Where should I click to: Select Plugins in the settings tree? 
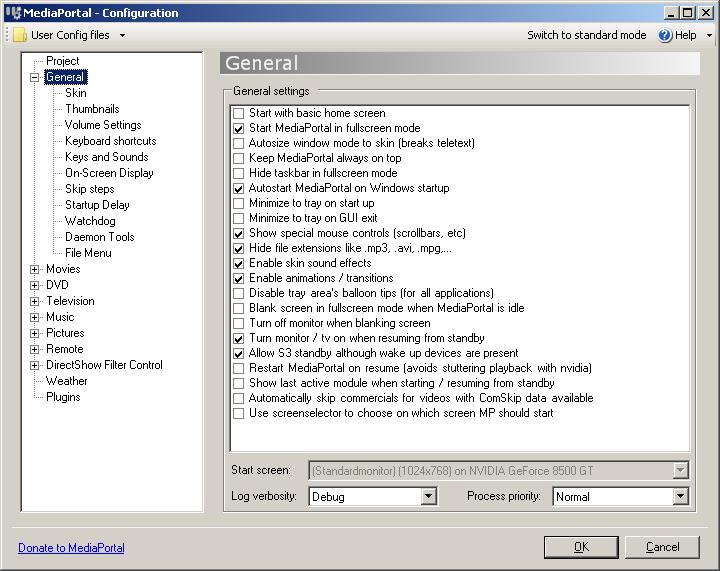click(x=63, y=397)
